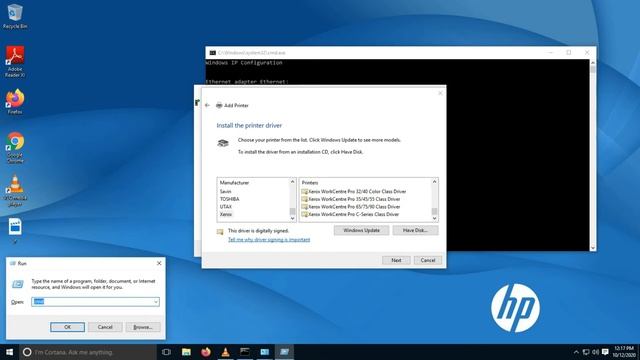The image size is (640, 360).
Task: Click the Command Prompt title bar icon
Action: point(212,53)
